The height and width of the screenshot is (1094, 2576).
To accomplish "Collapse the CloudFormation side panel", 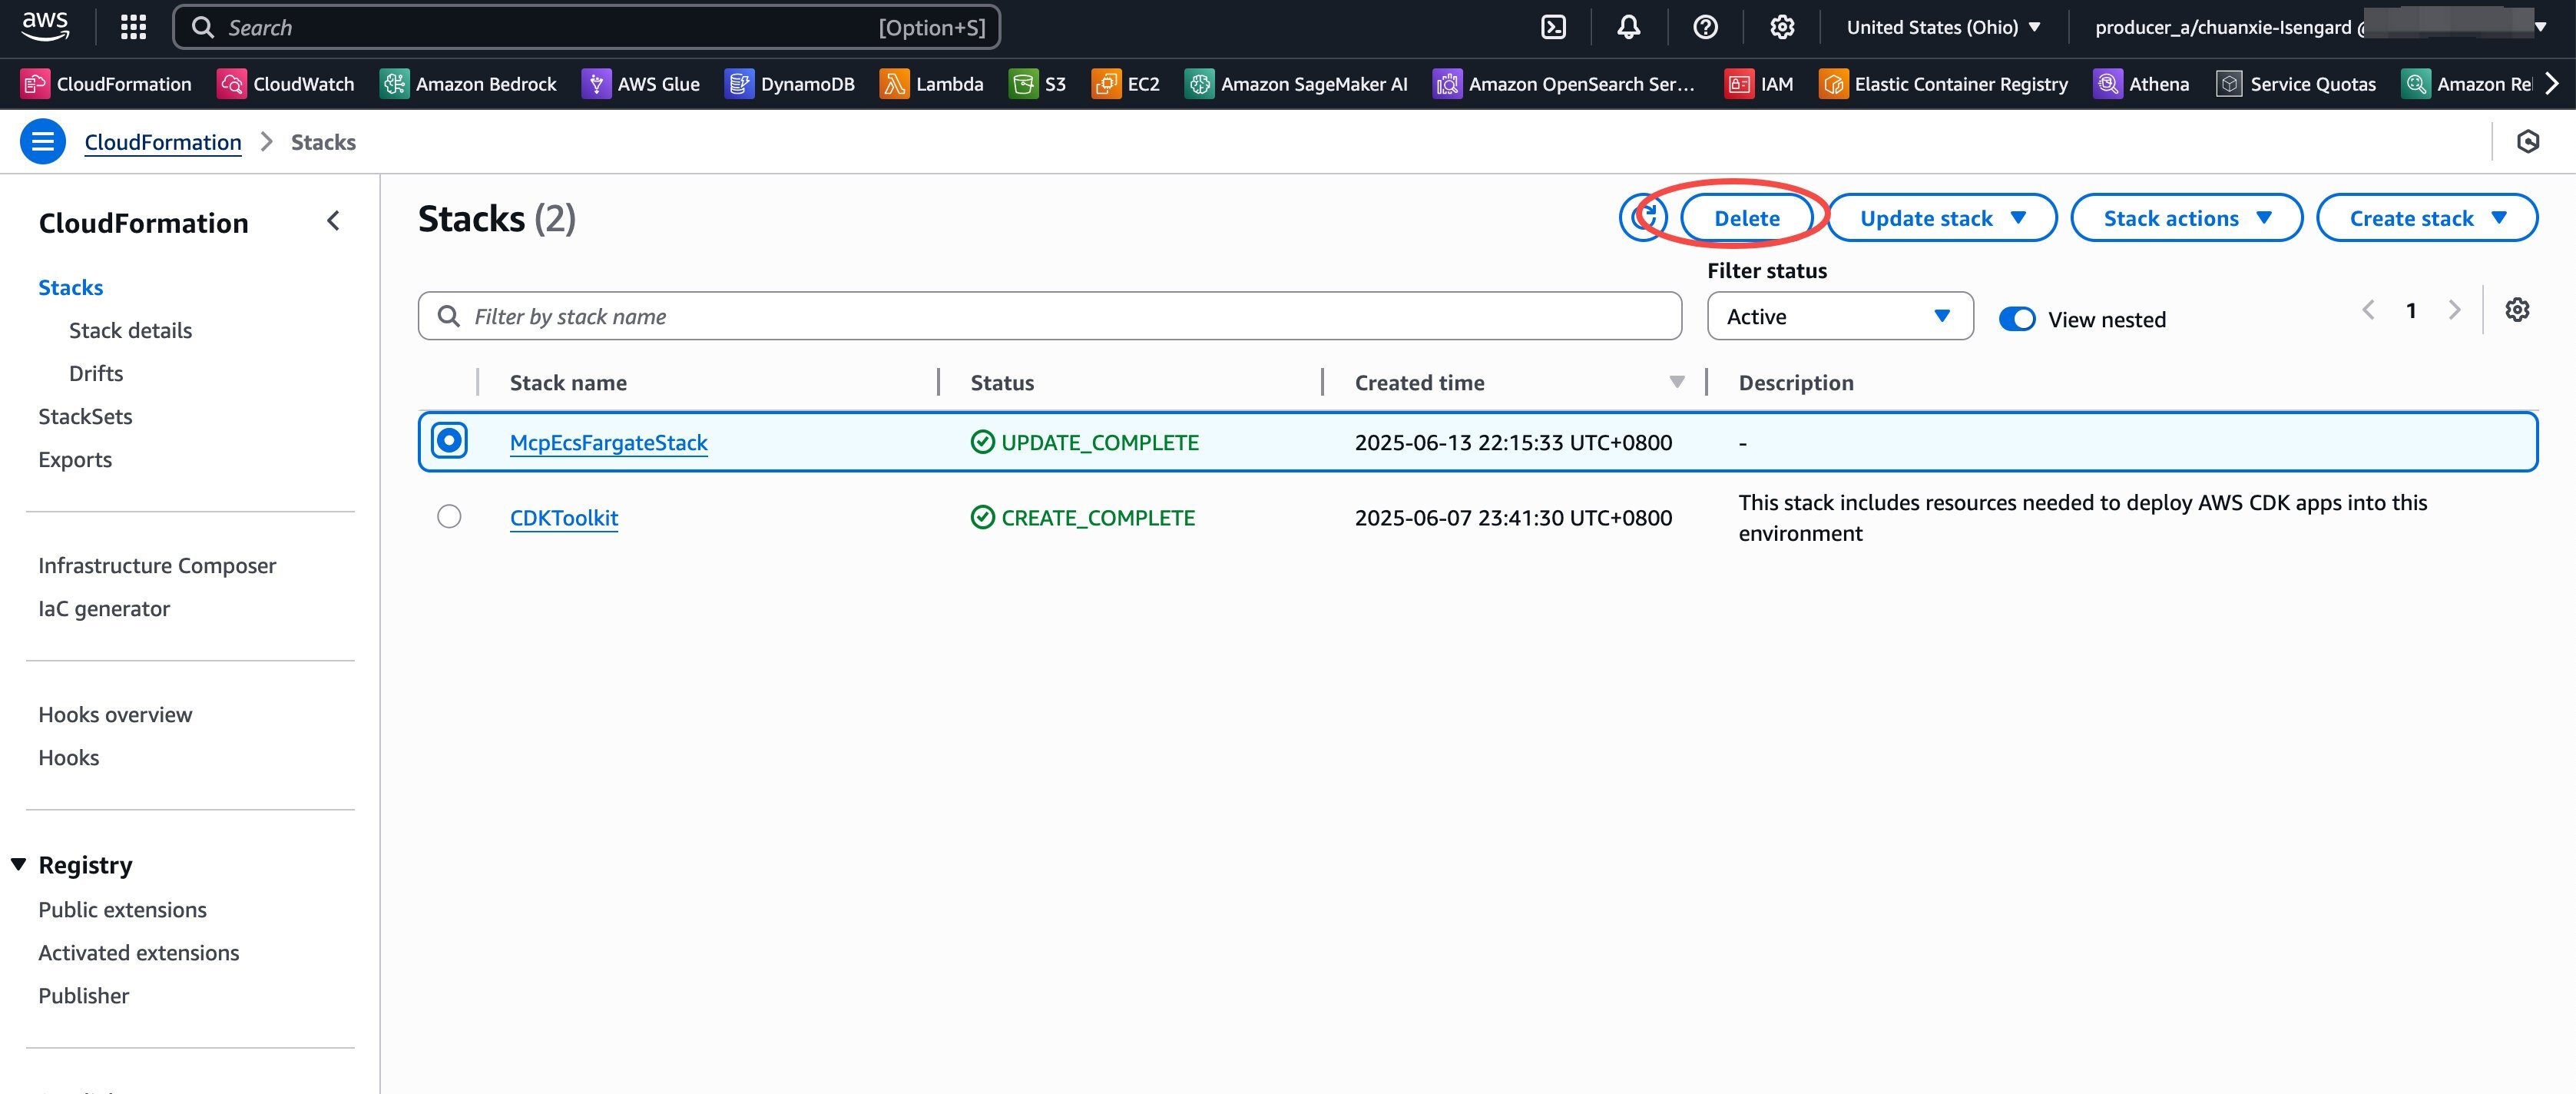I will (334, 221).
